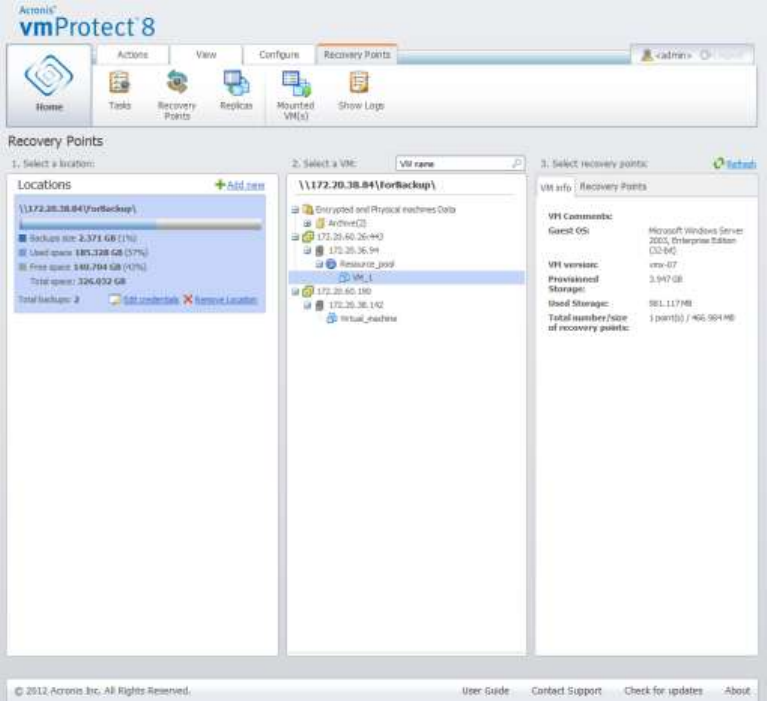Click Check for updates link

point(663,691)
